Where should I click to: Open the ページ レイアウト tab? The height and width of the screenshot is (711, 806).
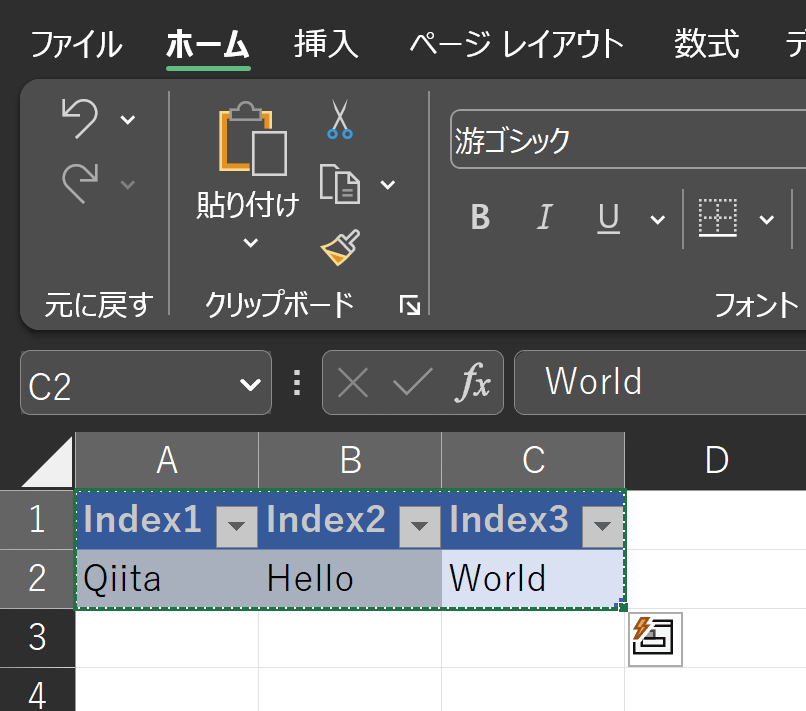click(x=517, y=44)
